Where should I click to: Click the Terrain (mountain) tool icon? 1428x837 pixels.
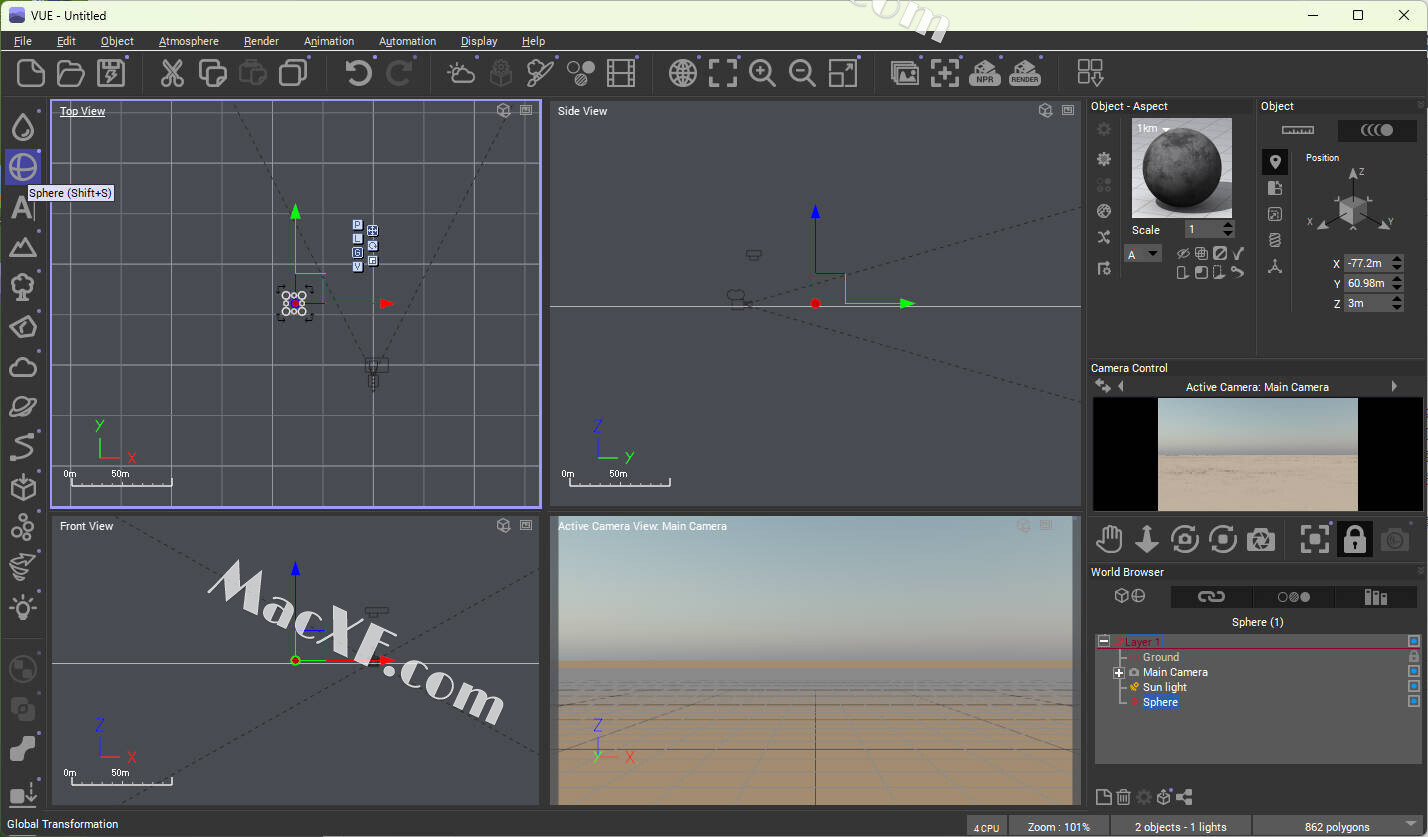22,247
